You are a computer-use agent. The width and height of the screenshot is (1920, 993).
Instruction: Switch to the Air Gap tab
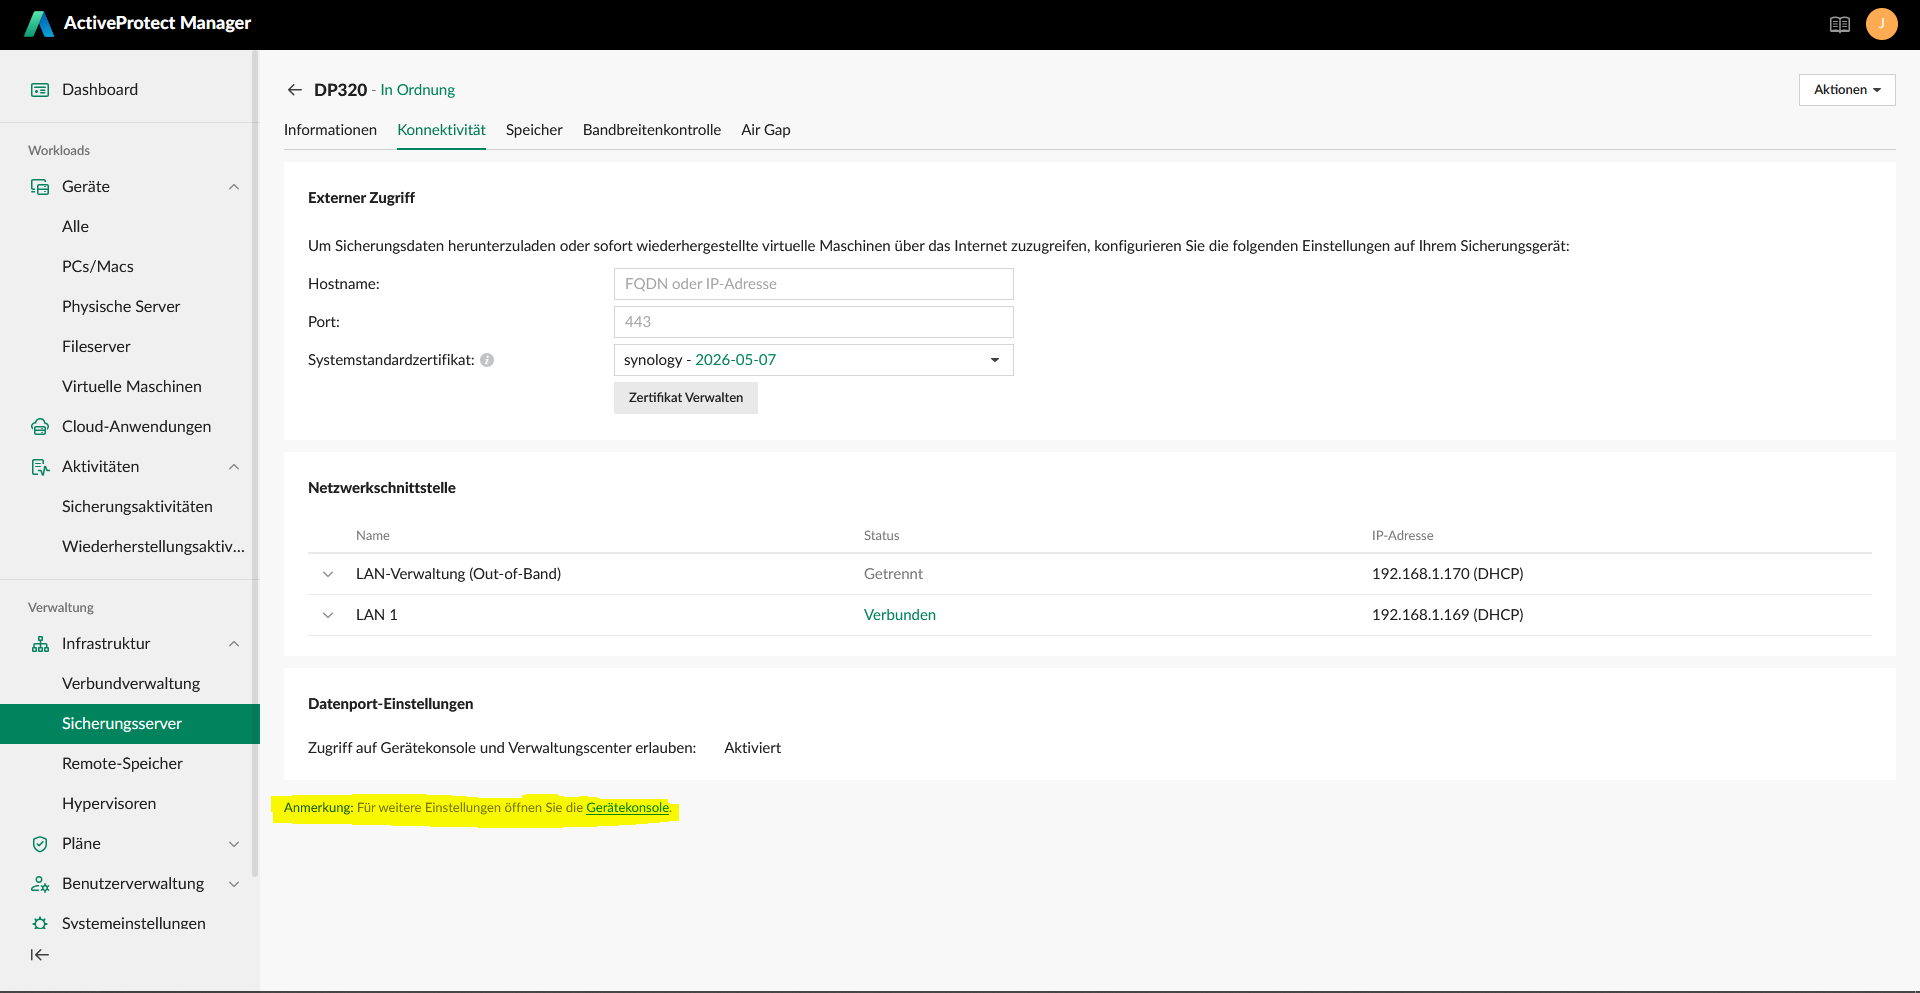[765, 130]
